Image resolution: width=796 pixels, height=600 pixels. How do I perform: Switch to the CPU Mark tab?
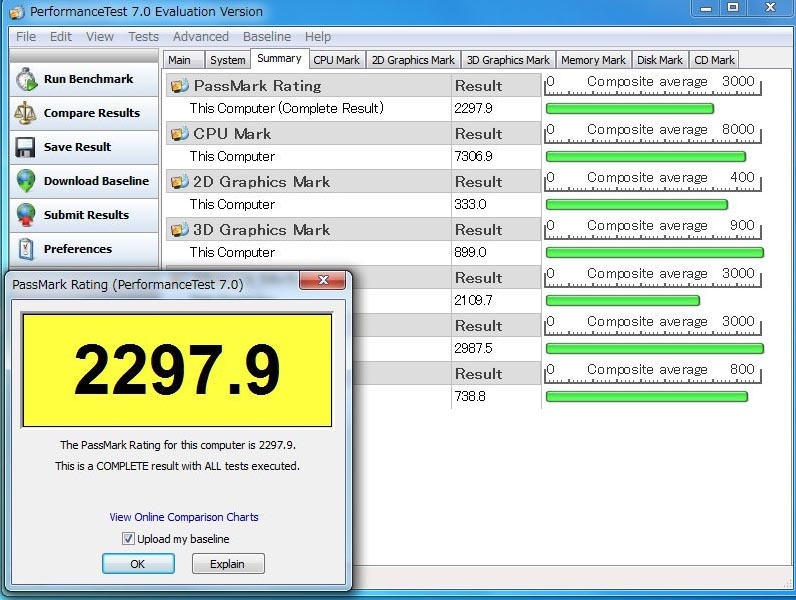pos(336,60)
